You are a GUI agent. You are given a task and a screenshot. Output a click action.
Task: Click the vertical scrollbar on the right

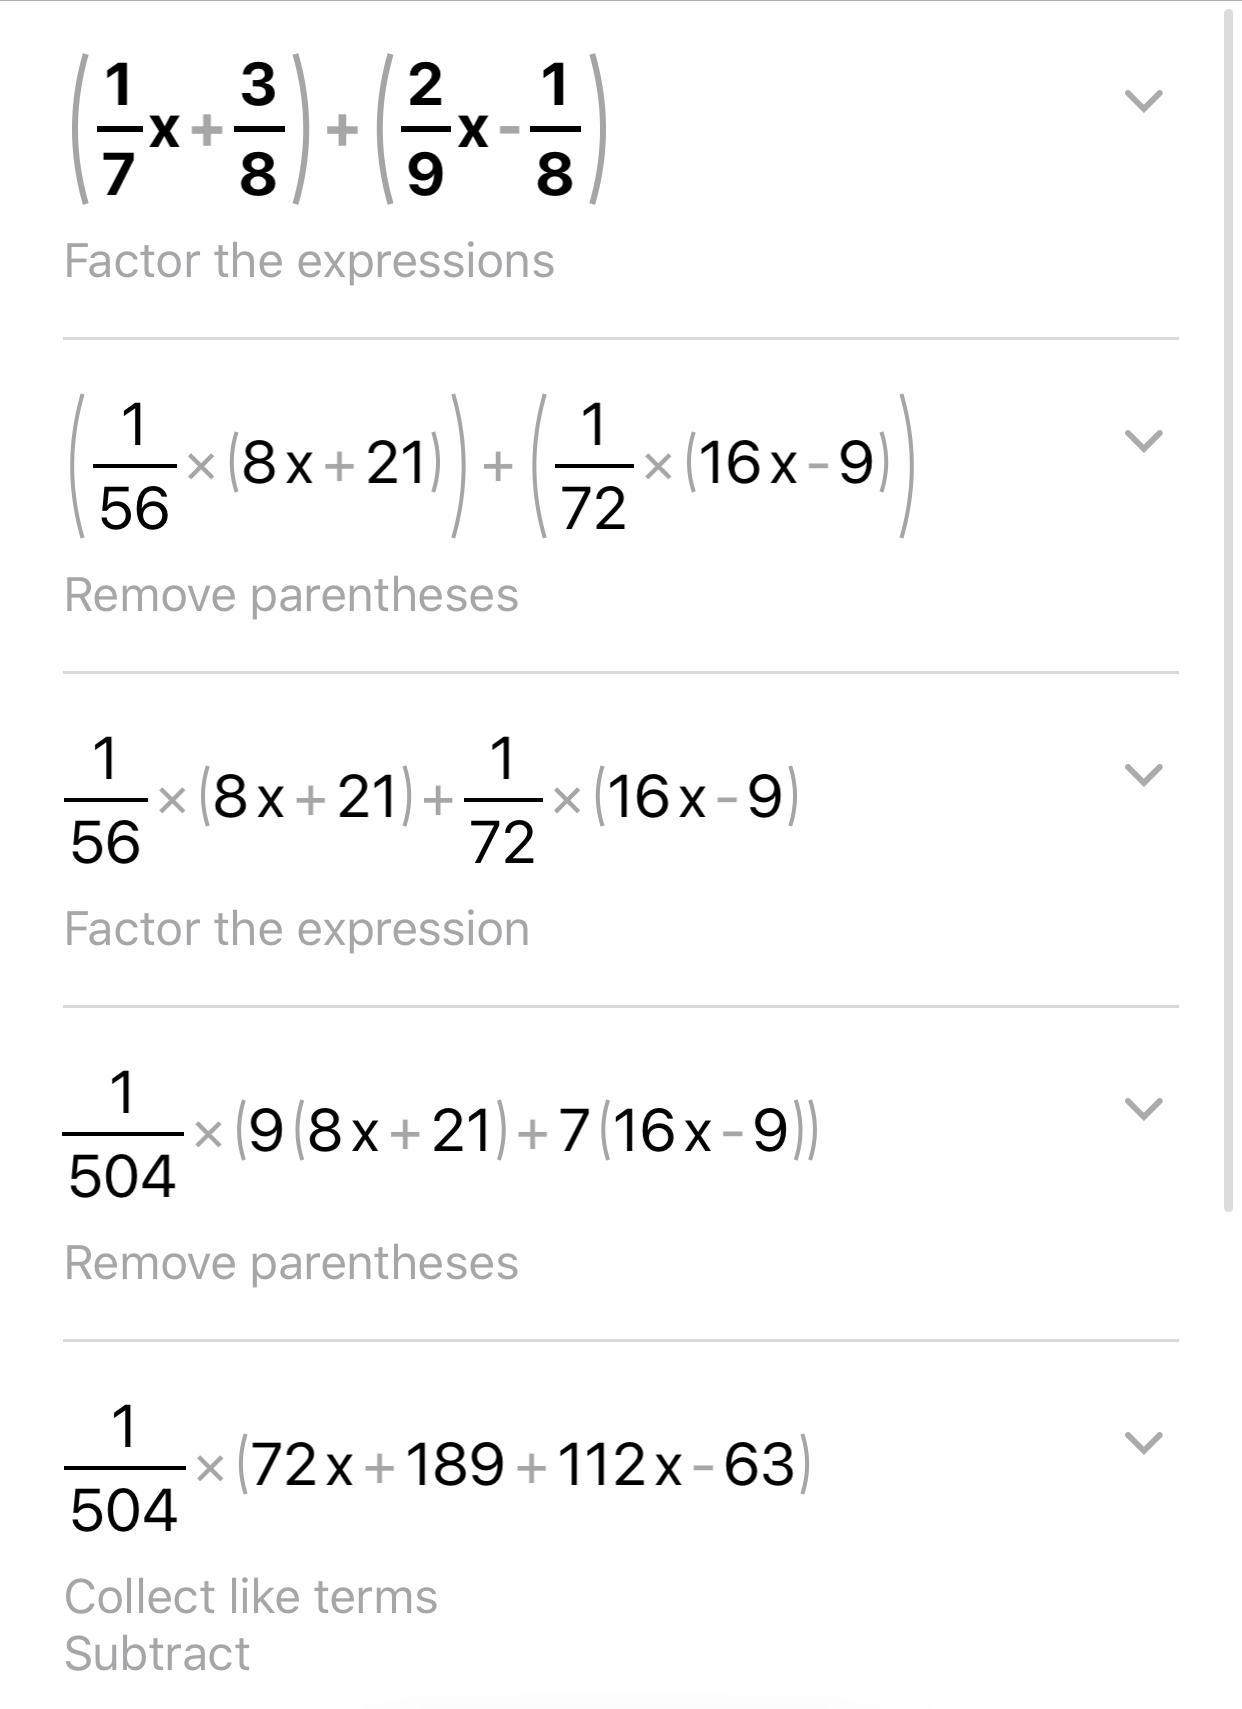[x=1229, y=610]
